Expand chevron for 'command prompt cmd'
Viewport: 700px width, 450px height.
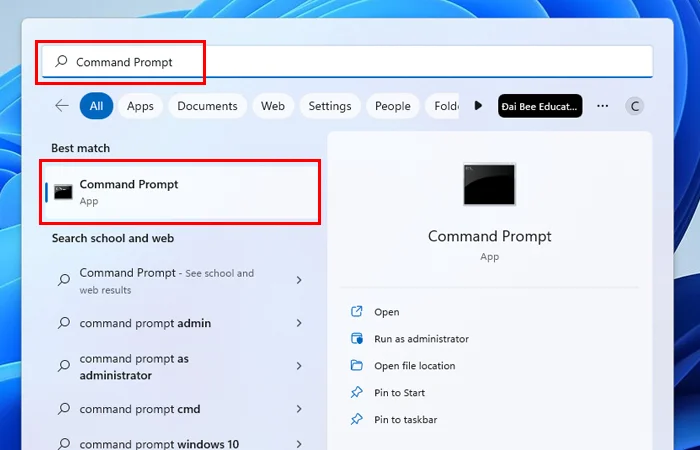tap(299, 409)
